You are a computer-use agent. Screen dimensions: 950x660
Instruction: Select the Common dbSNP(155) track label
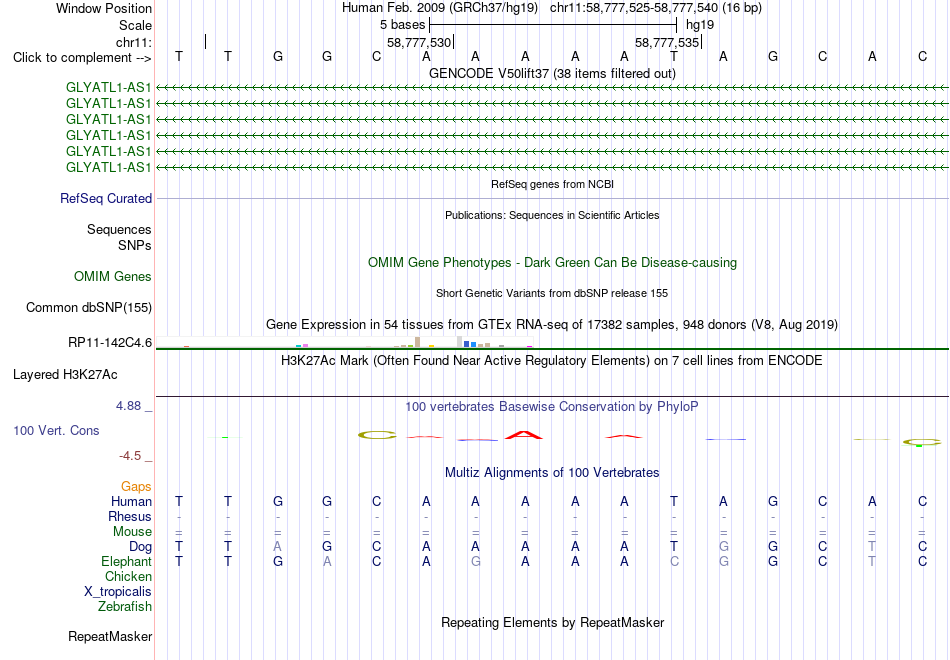point(89,307)
